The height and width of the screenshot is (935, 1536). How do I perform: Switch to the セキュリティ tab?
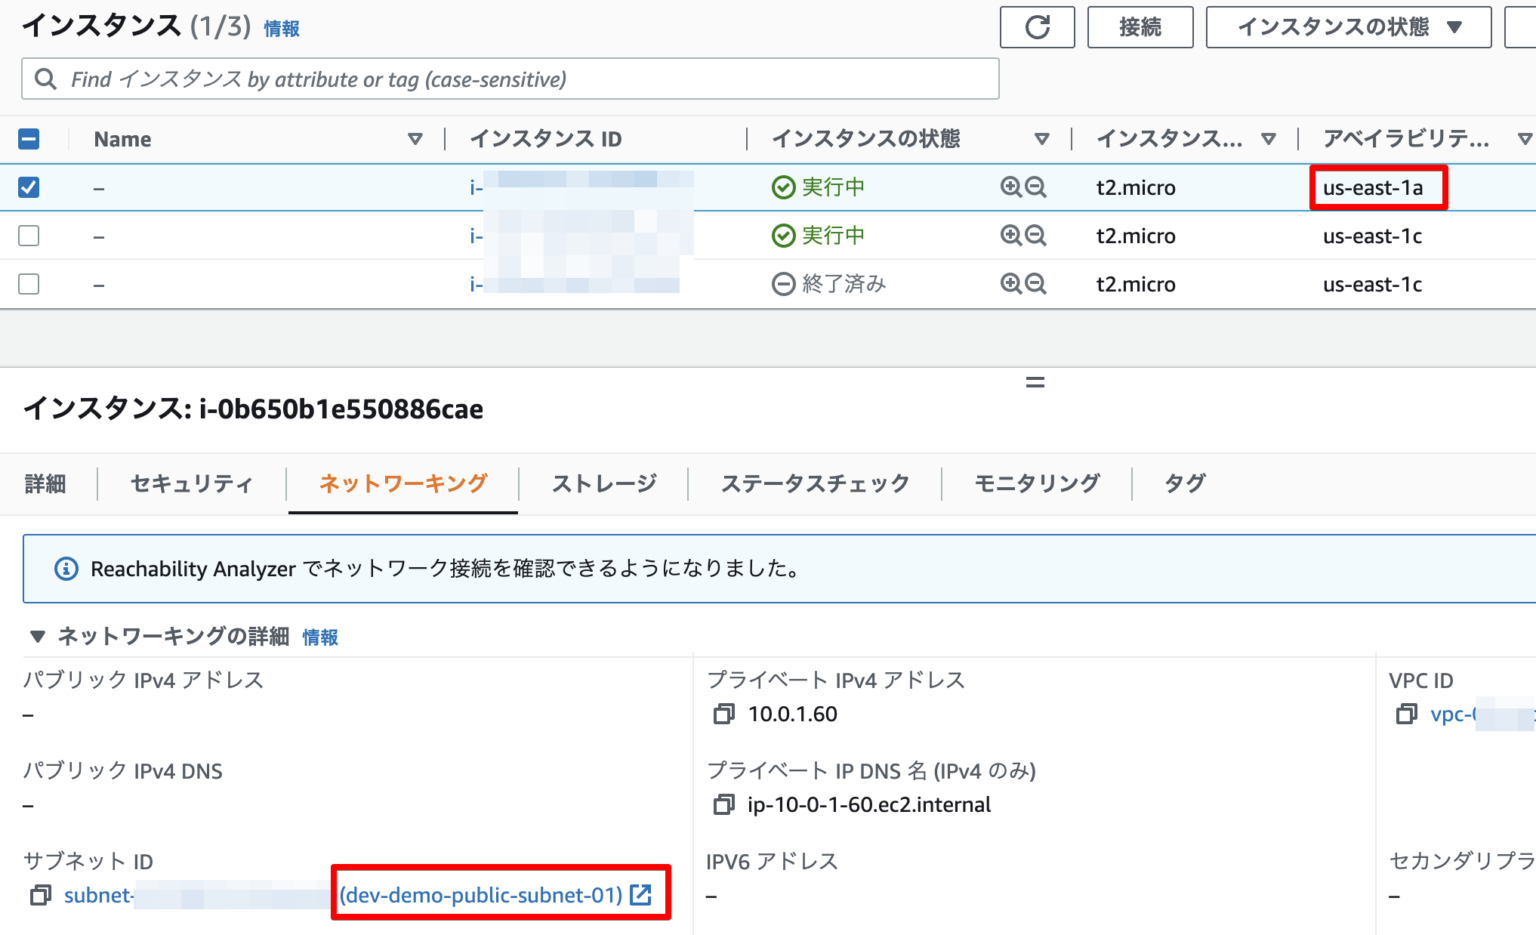[191, 484]
